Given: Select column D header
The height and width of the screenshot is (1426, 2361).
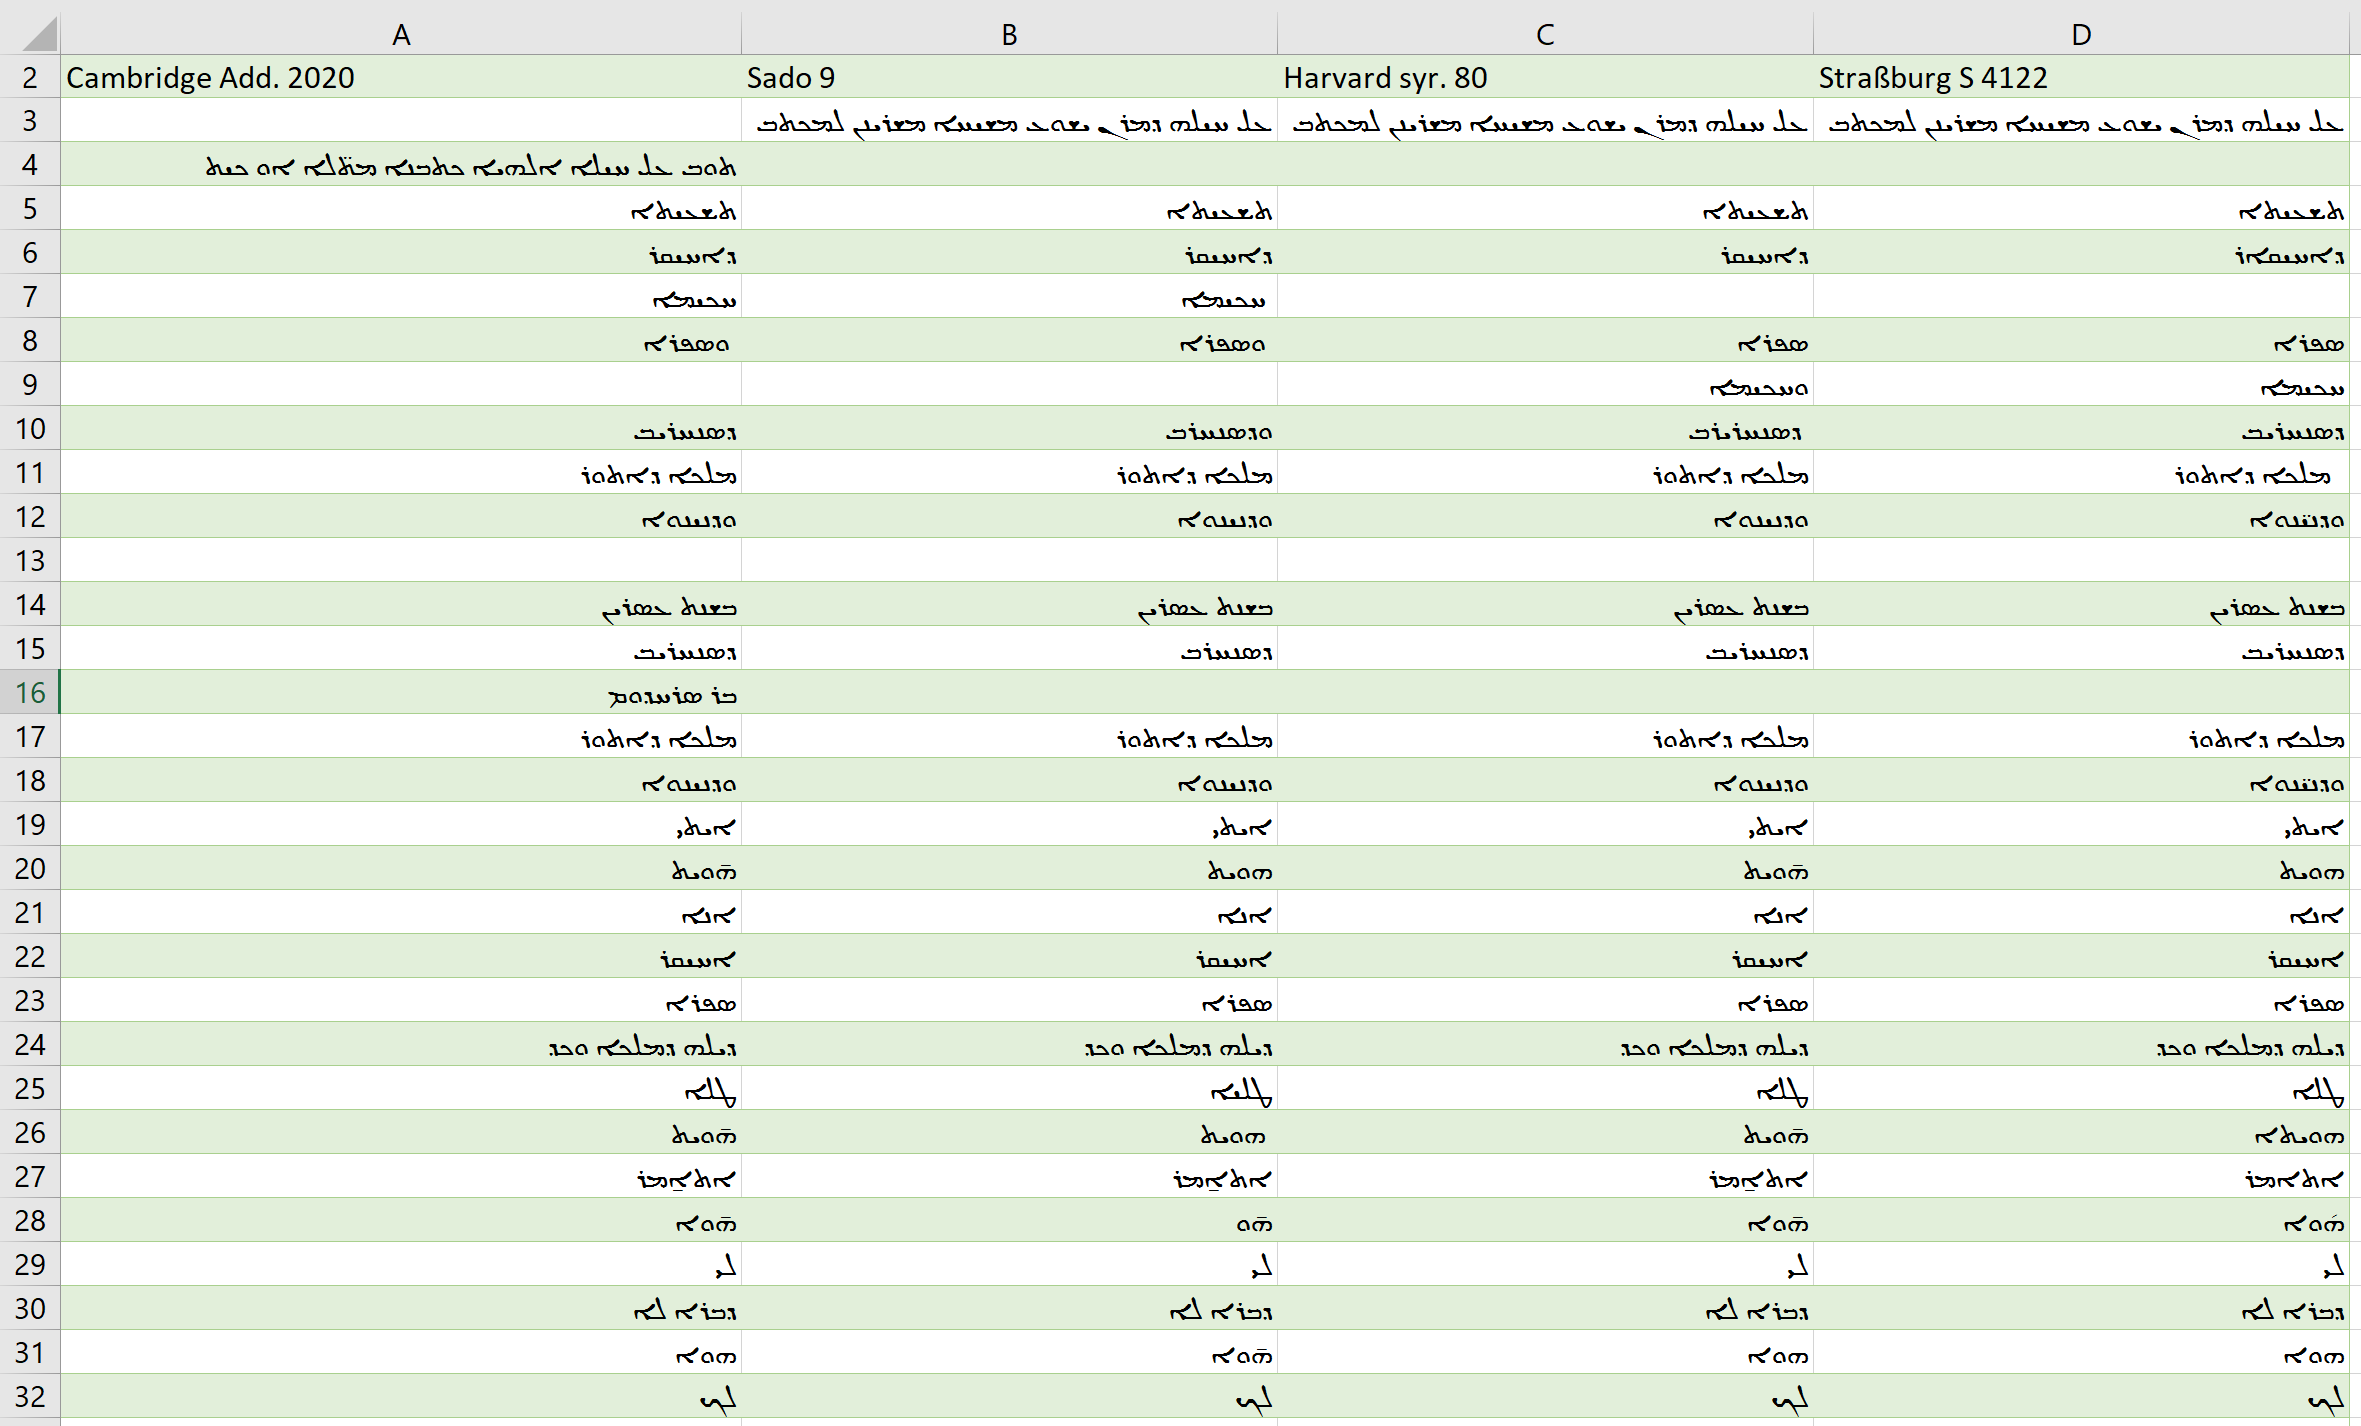Looking at the screenshot, I should (2081, 35).
